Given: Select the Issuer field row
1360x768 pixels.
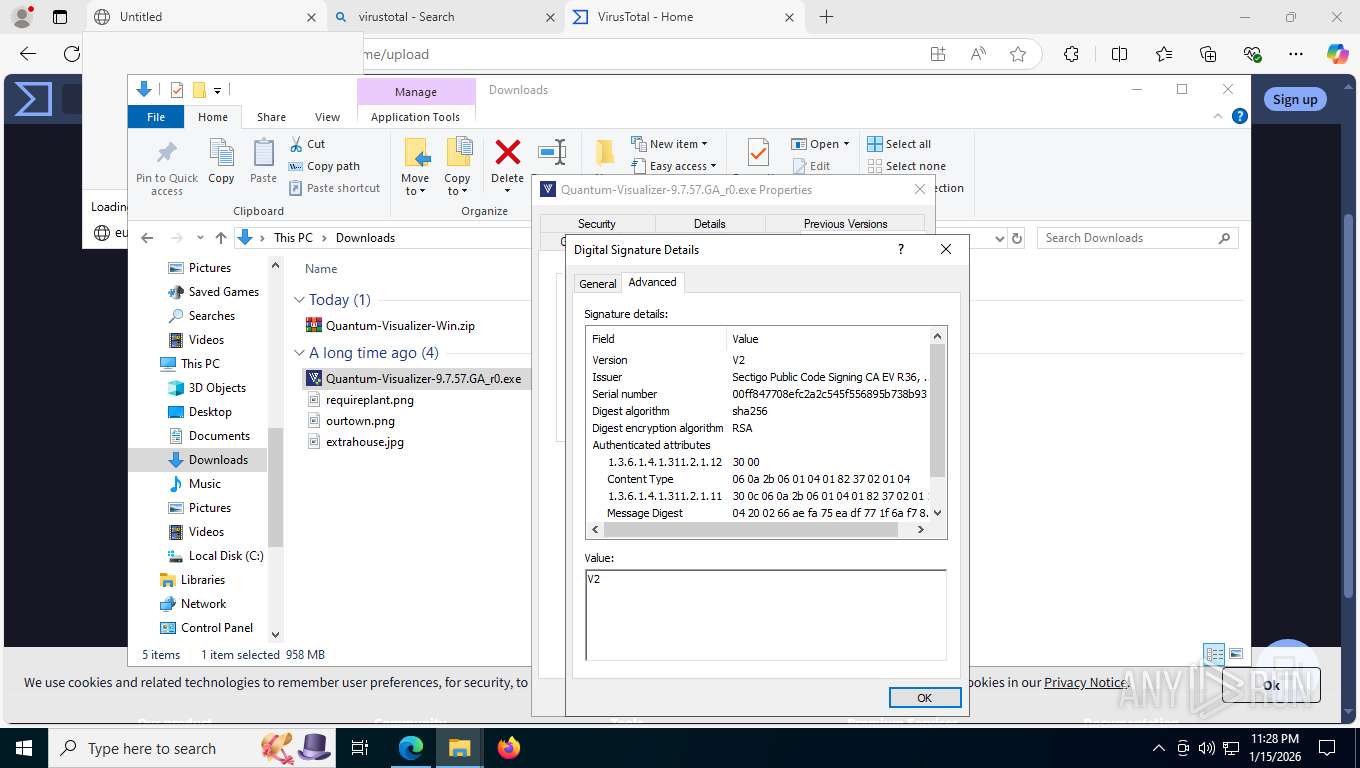Looking at the screenshot, I should point(759,377).
